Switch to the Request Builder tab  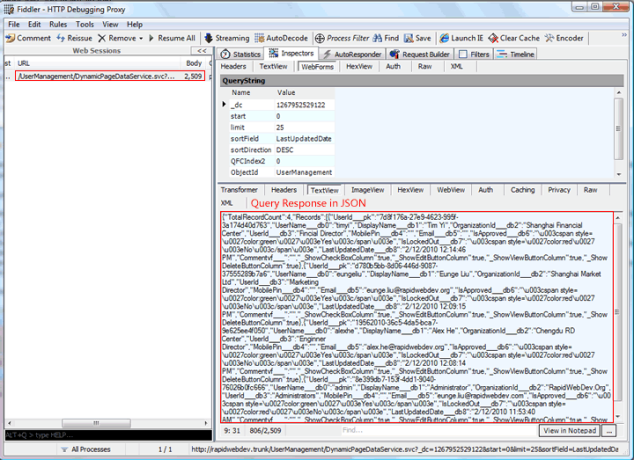(420, 54)
